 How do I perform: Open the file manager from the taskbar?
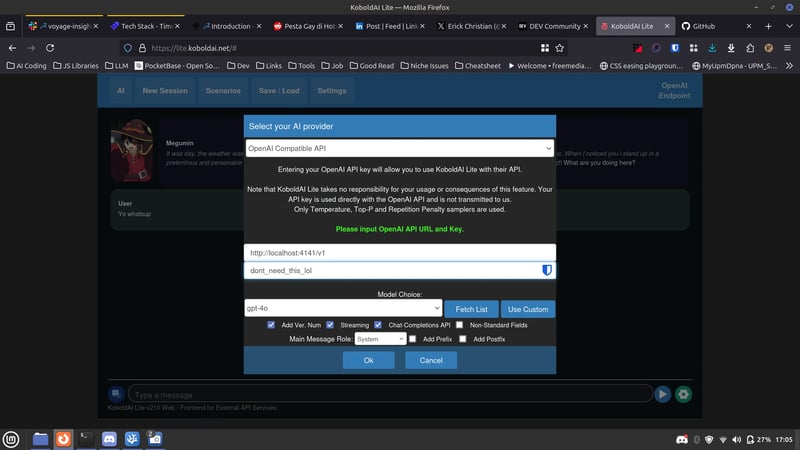tap(40, 439)
